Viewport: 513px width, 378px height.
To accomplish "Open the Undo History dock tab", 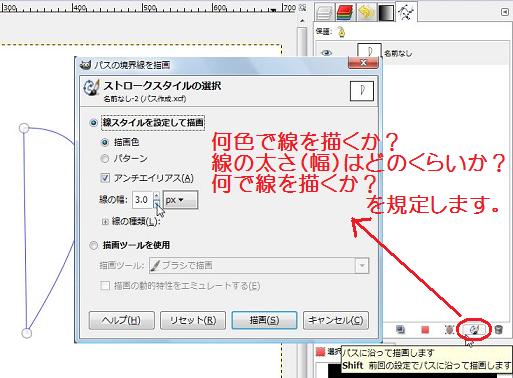I will (x=365, y=12).
